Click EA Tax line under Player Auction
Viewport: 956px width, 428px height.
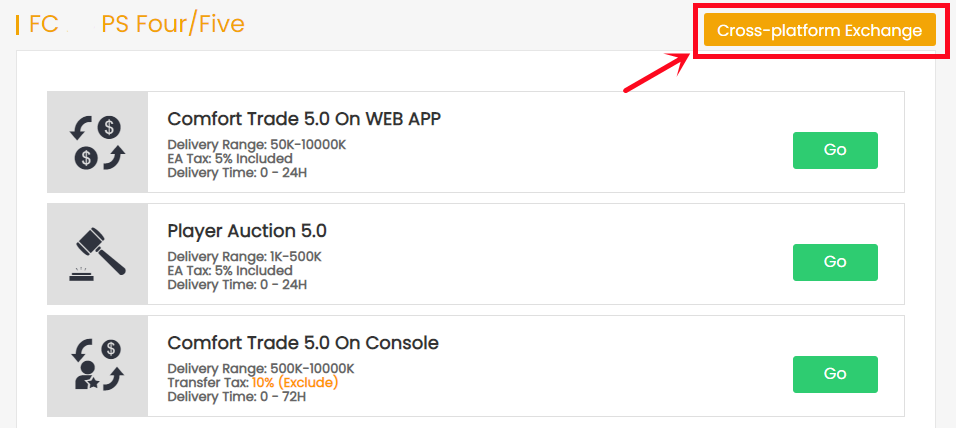point(230,270)
